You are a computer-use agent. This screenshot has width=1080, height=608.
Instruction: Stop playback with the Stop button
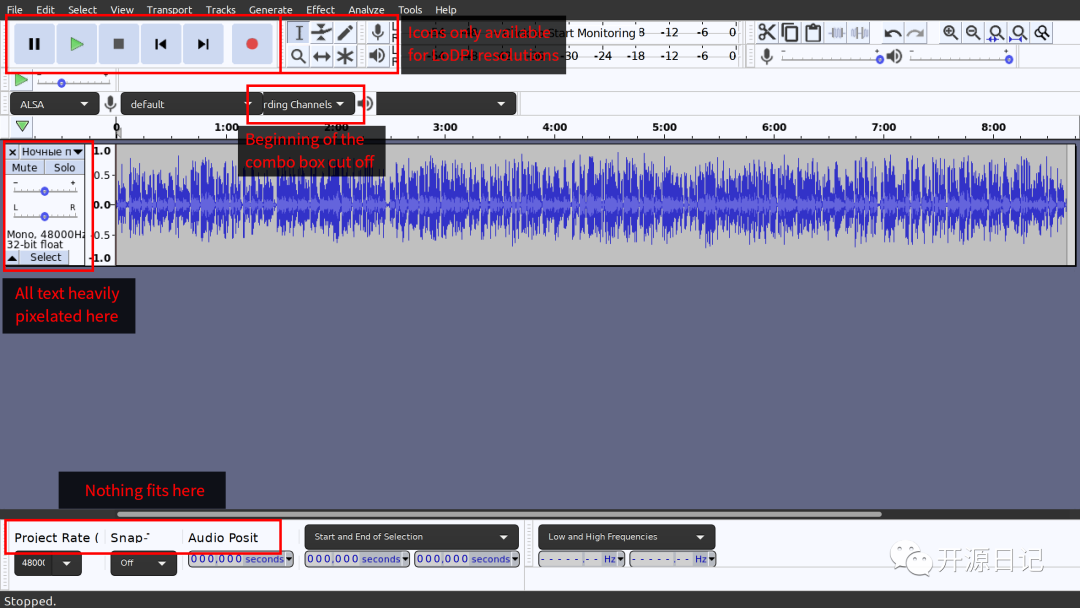pyautogui.click(x=118, y=44)
